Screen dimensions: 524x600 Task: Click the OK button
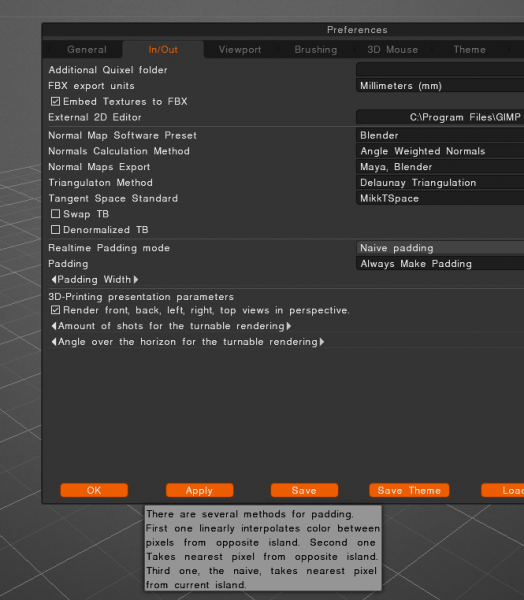click(x=94, y=490)
